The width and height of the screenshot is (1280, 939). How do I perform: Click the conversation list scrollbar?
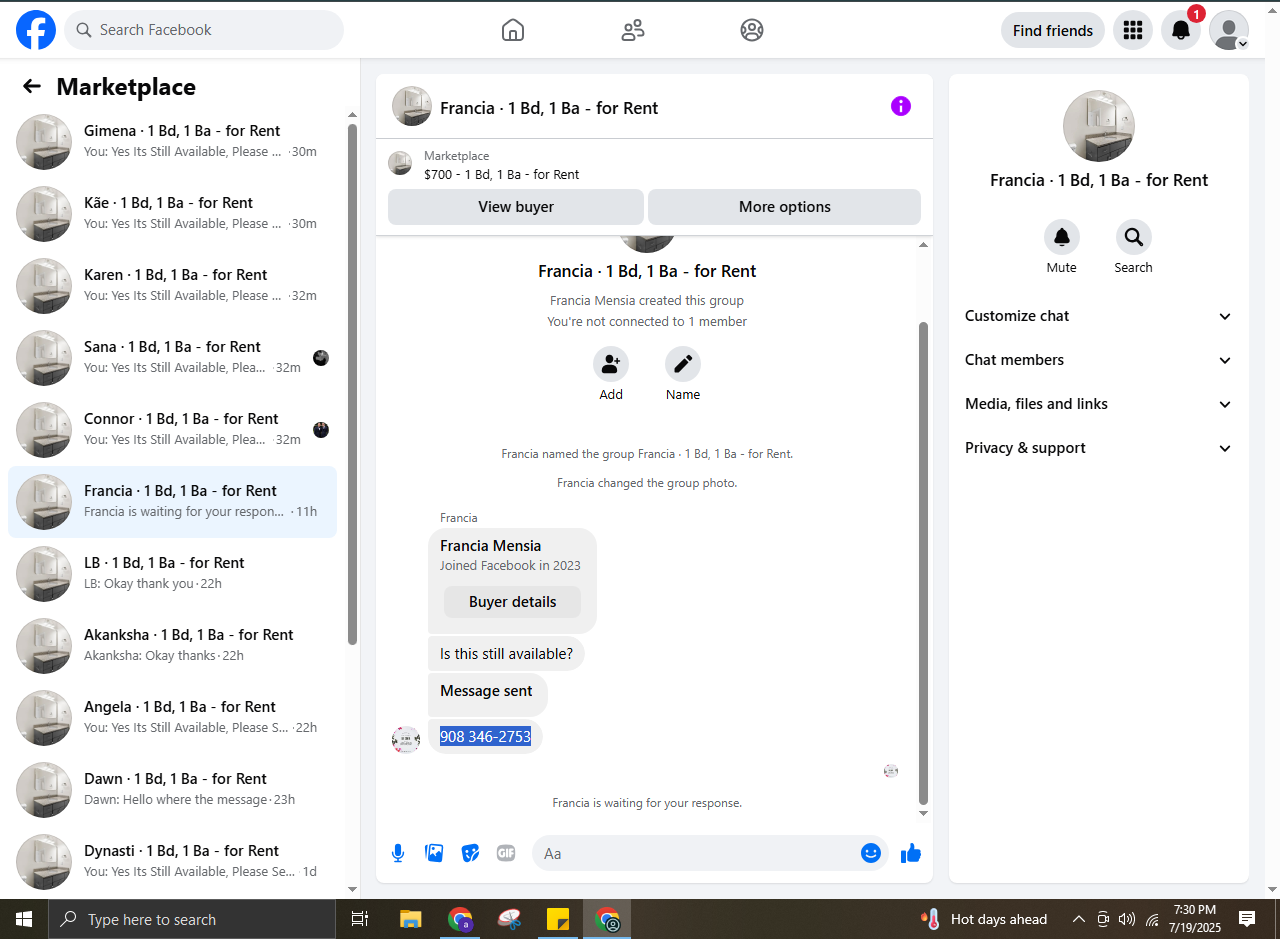[352, 384]
